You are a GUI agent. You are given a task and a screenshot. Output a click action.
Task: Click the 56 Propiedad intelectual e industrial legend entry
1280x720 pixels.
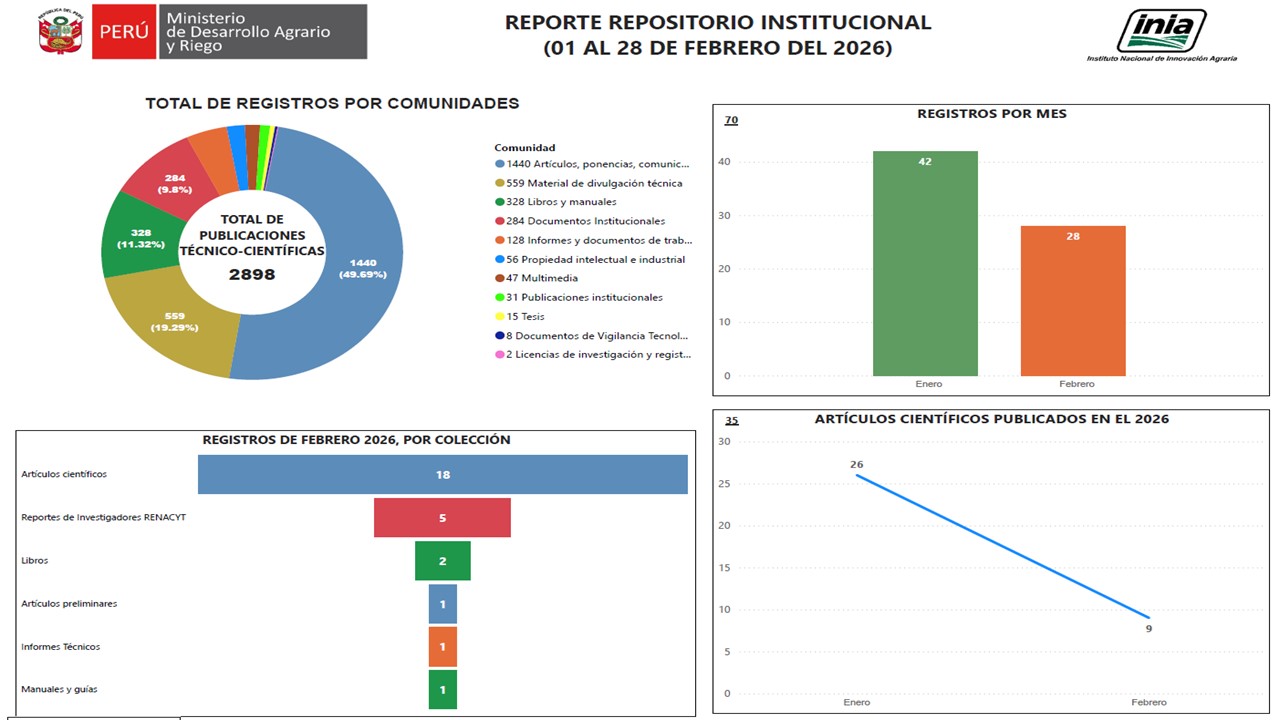point(590,259)
